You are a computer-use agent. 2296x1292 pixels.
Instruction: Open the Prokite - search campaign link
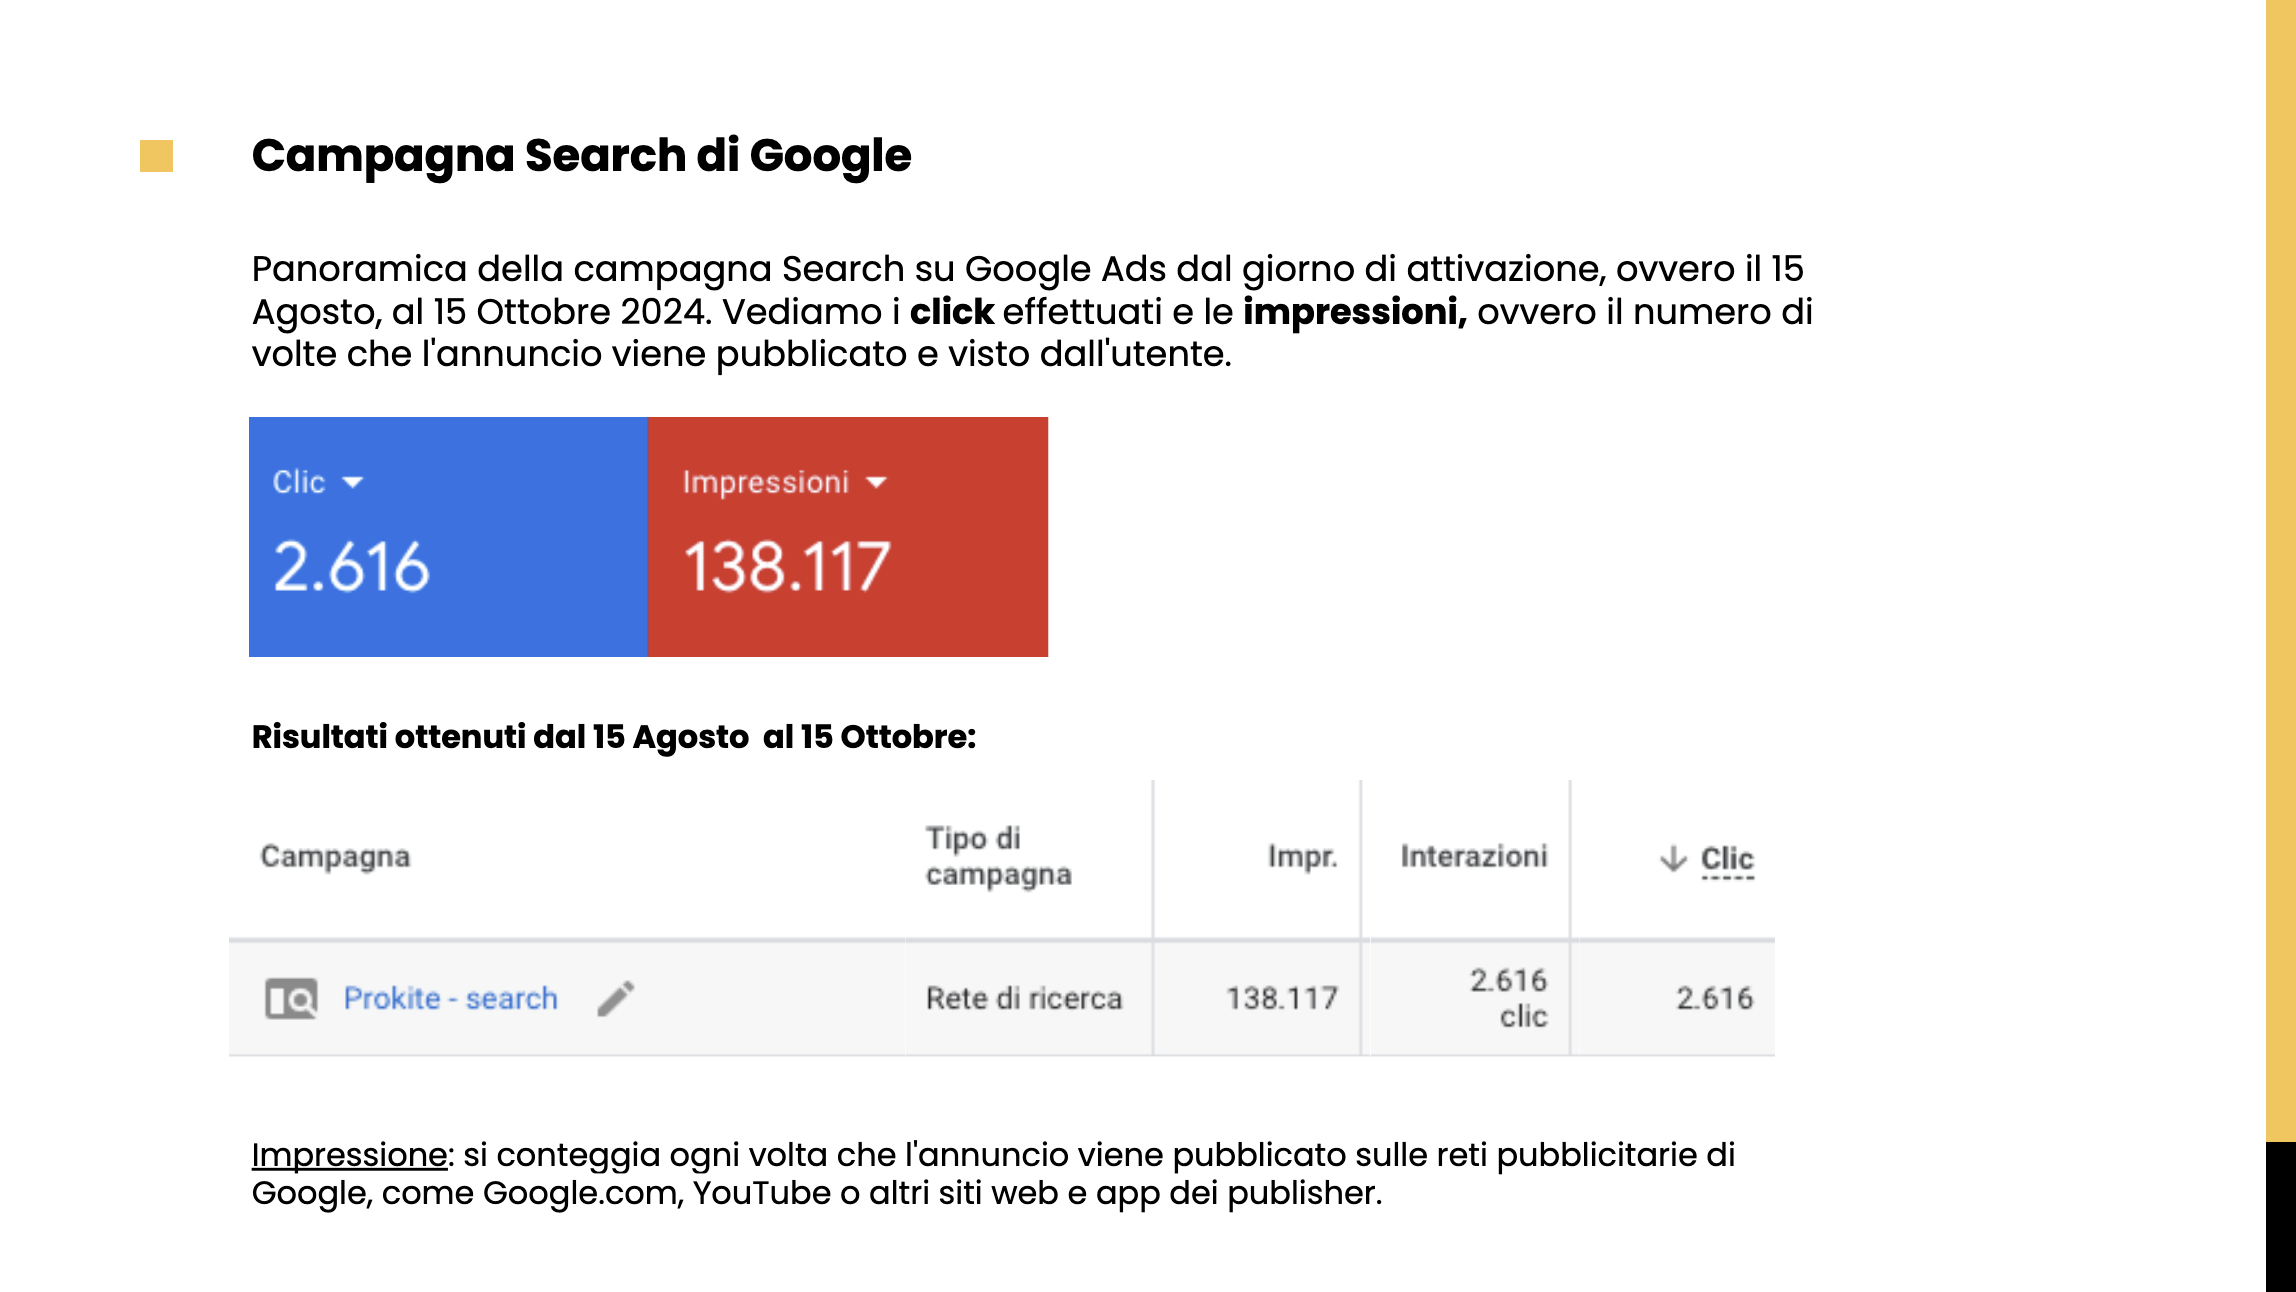point(450,998)
